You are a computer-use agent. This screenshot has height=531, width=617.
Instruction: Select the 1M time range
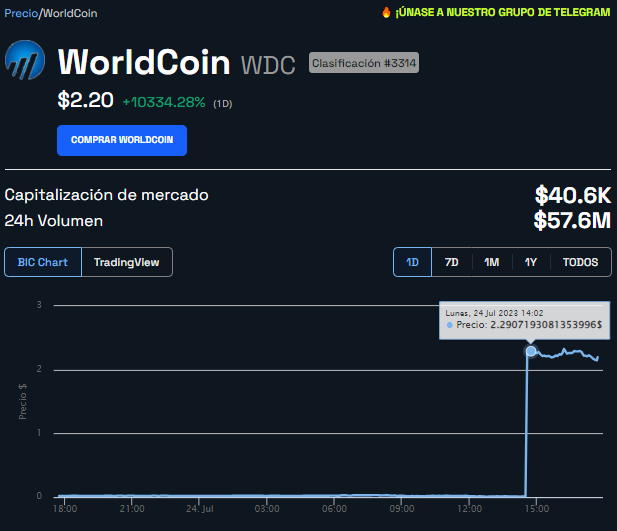tap(491, 262)
